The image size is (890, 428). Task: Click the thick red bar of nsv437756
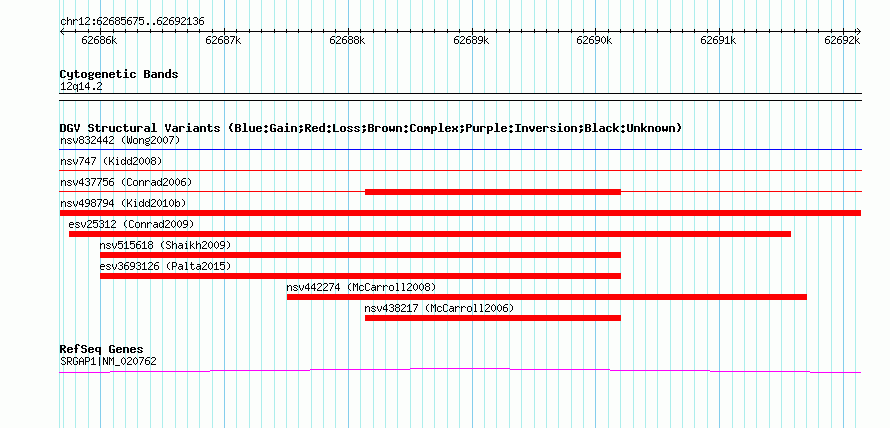pos(493,192)
